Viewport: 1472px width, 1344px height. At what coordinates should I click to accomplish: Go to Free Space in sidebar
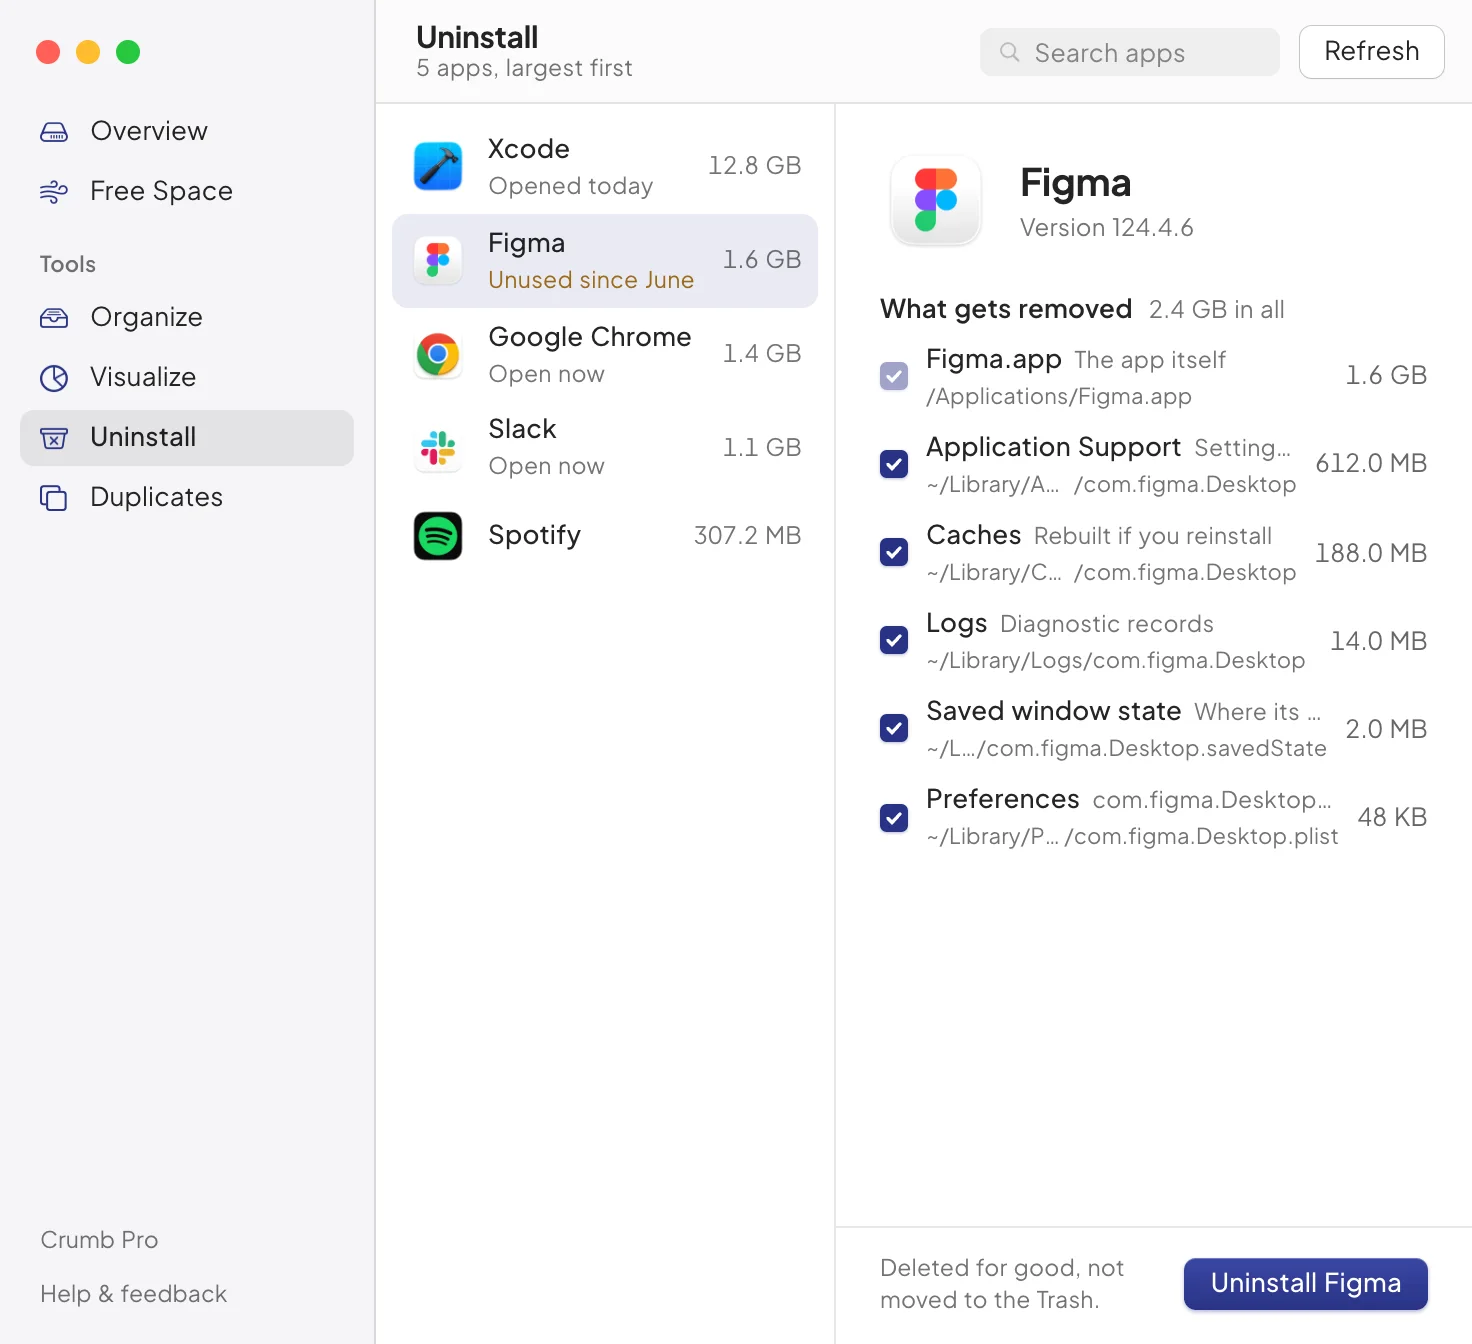click(x=187, y=192)
